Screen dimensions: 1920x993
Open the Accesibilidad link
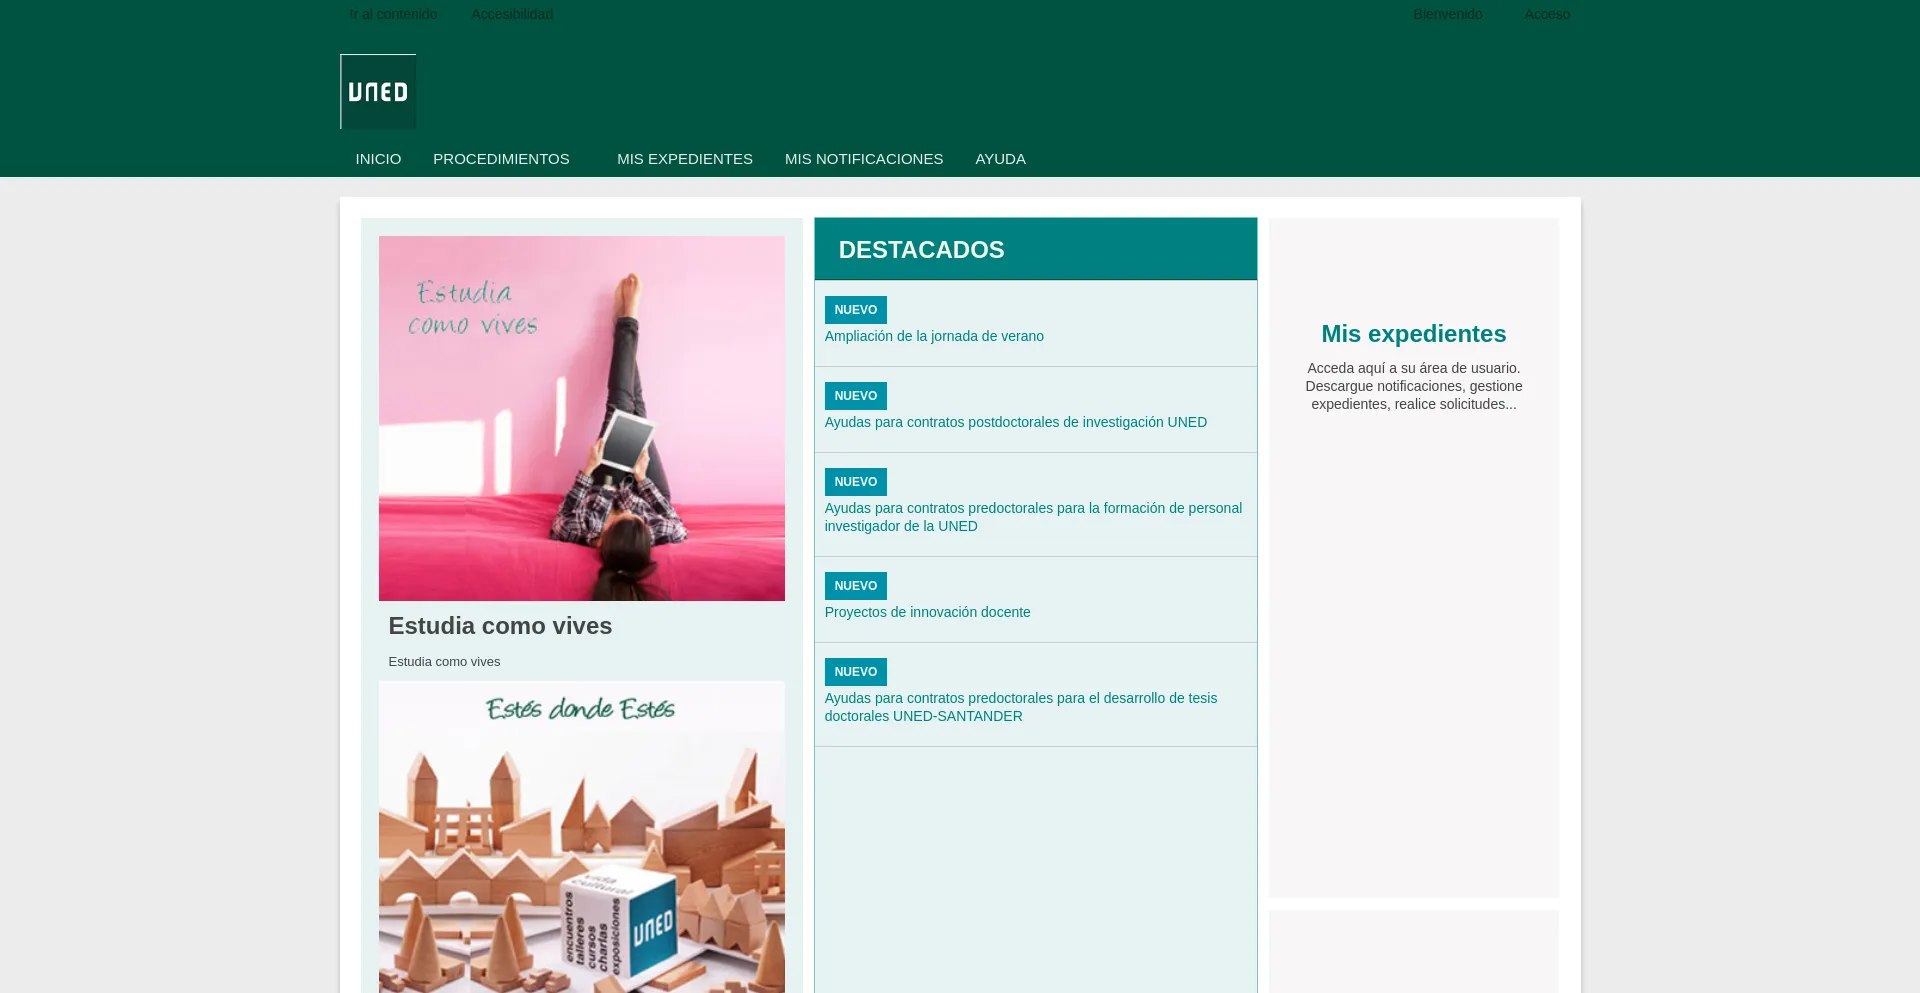tap(512, 14)
